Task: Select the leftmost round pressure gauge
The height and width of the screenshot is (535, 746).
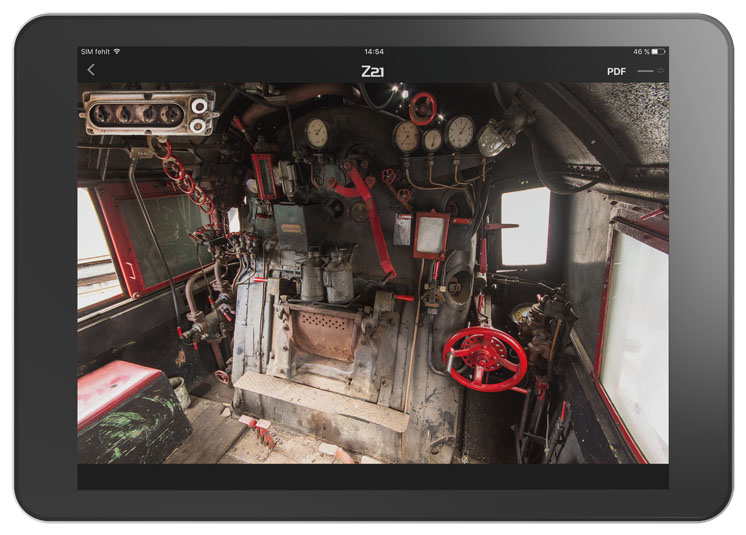Action: pyautogui.click(x=317, y=133)
